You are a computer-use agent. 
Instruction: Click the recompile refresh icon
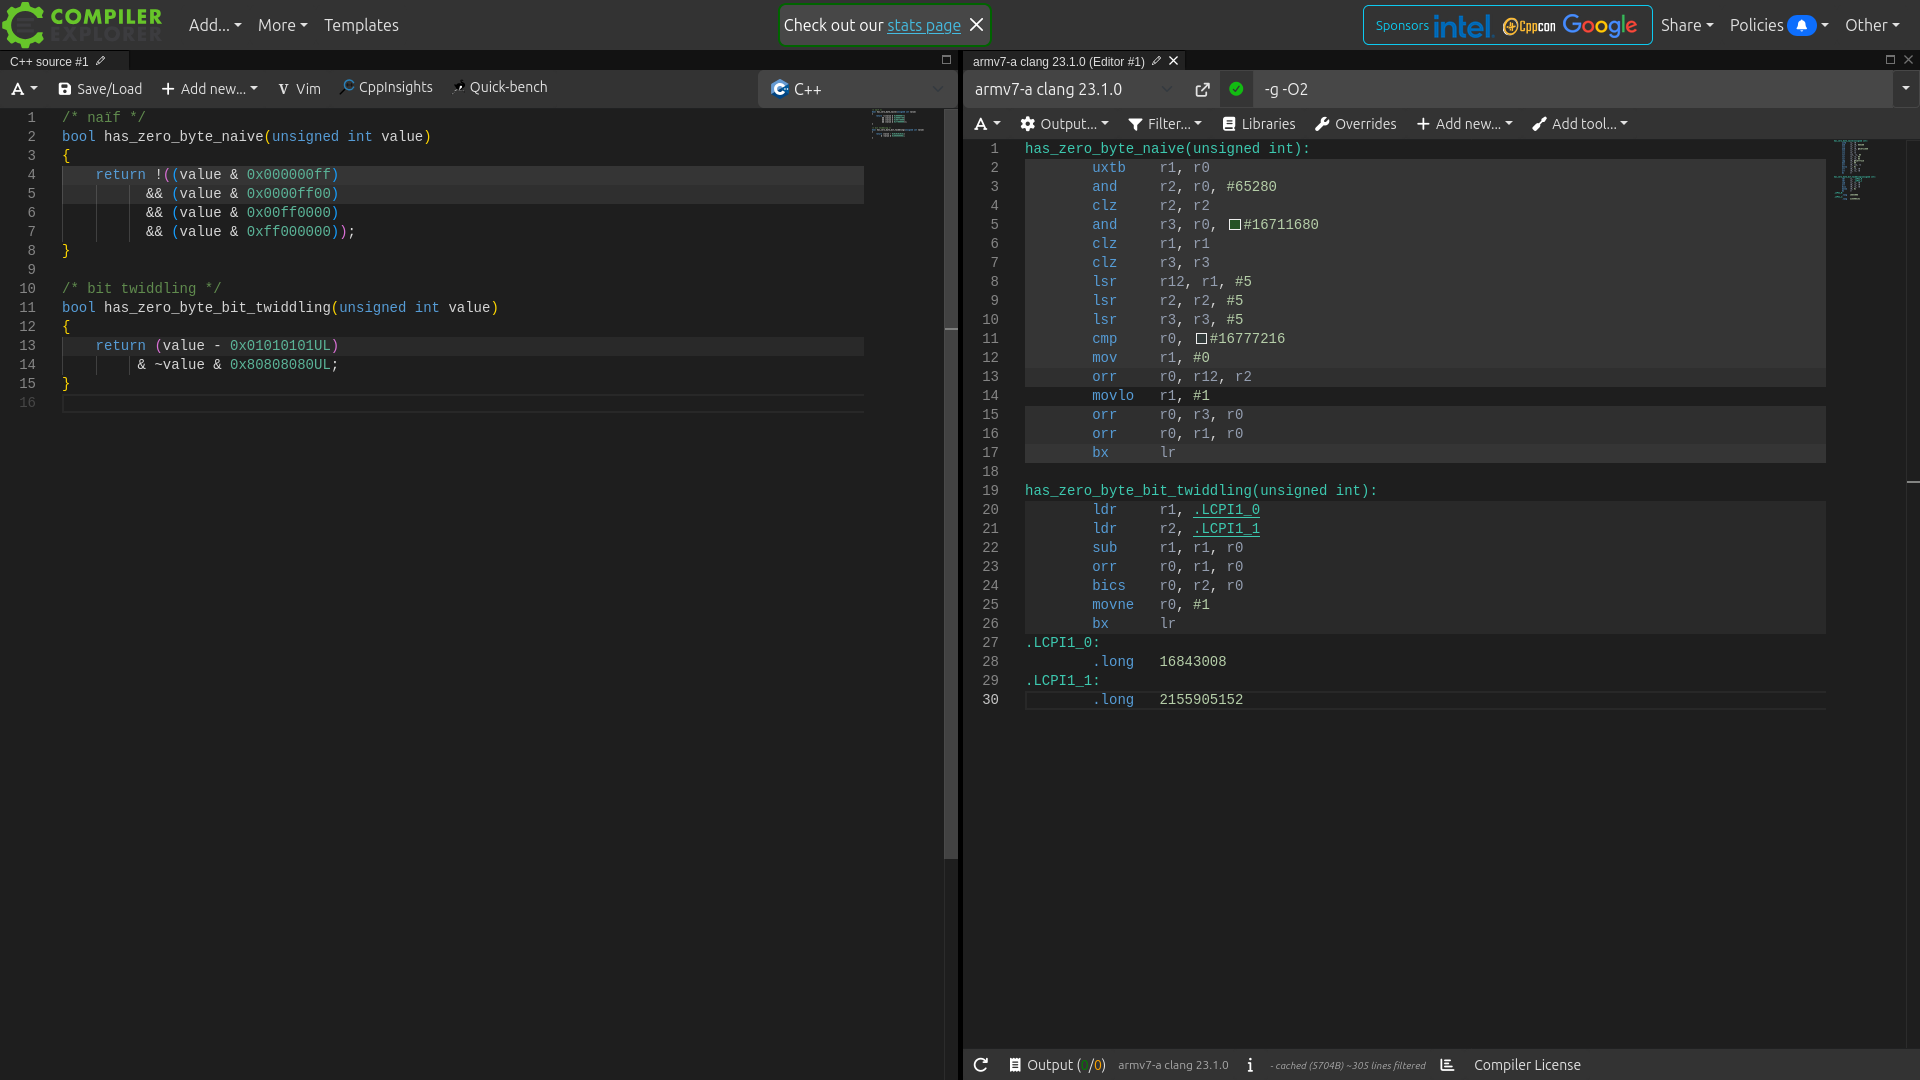click(x=981, y=1065)
